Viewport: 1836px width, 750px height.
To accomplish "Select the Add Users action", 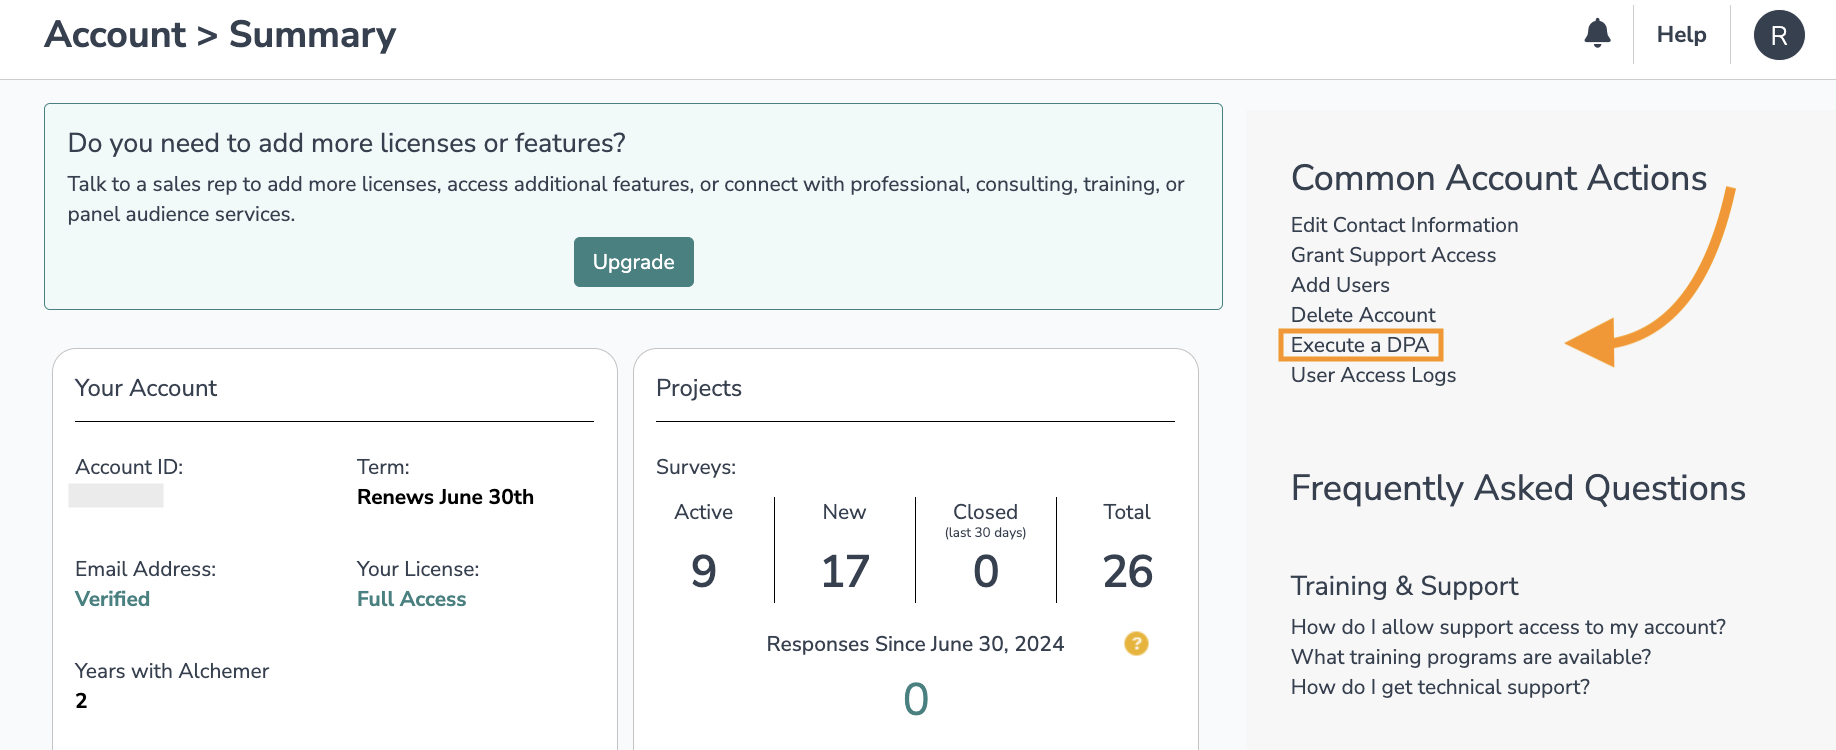I will tap(1340, 285).
